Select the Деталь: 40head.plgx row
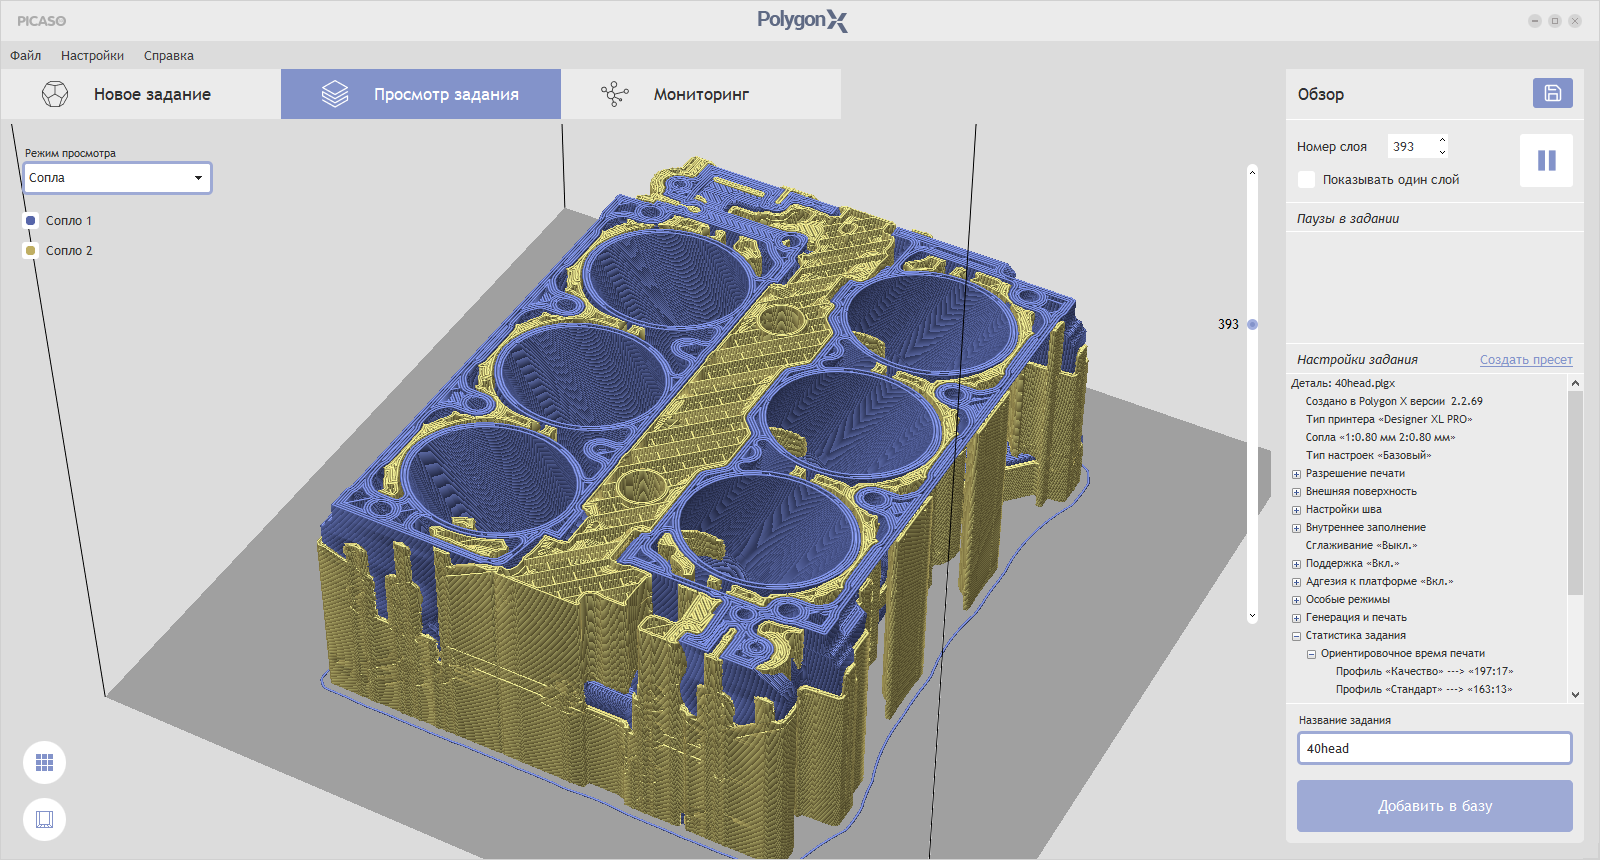 point(1343,383)
